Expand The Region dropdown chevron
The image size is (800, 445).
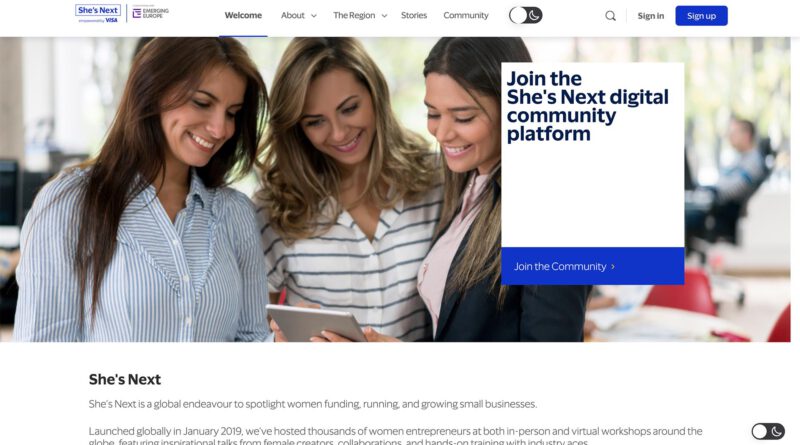click(x=384, y=16)
